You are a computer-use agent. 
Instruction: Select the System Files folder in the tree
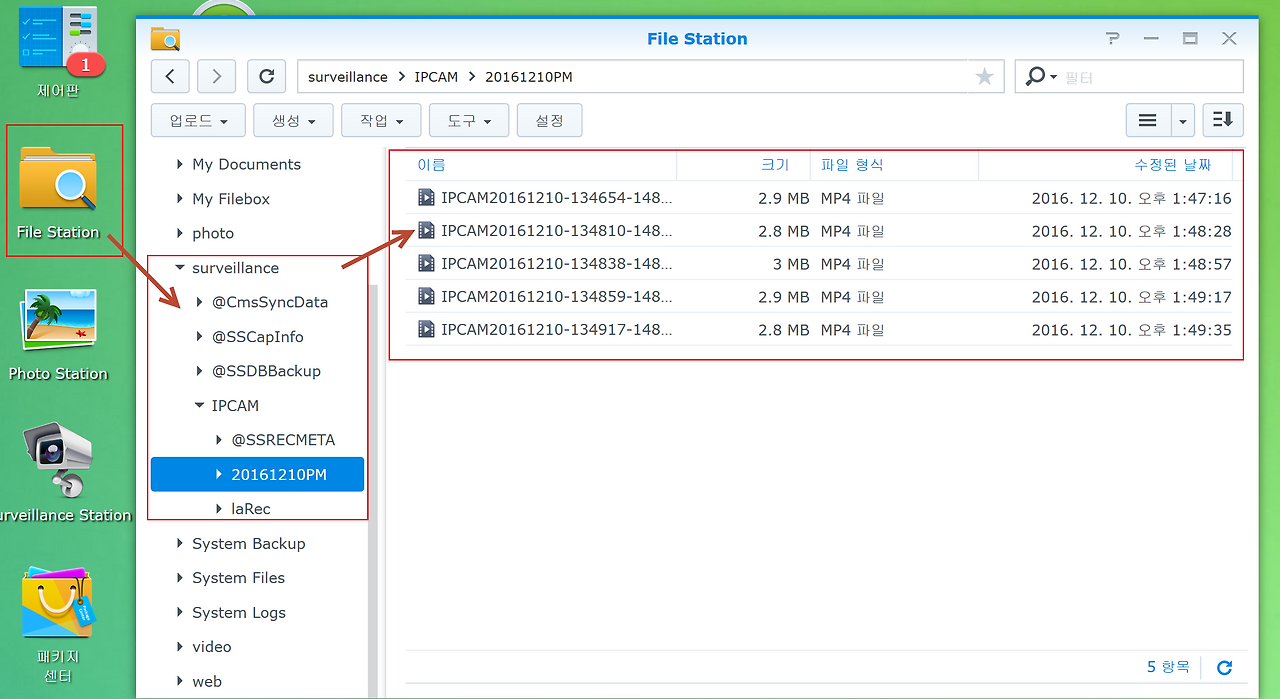point(239,578)
